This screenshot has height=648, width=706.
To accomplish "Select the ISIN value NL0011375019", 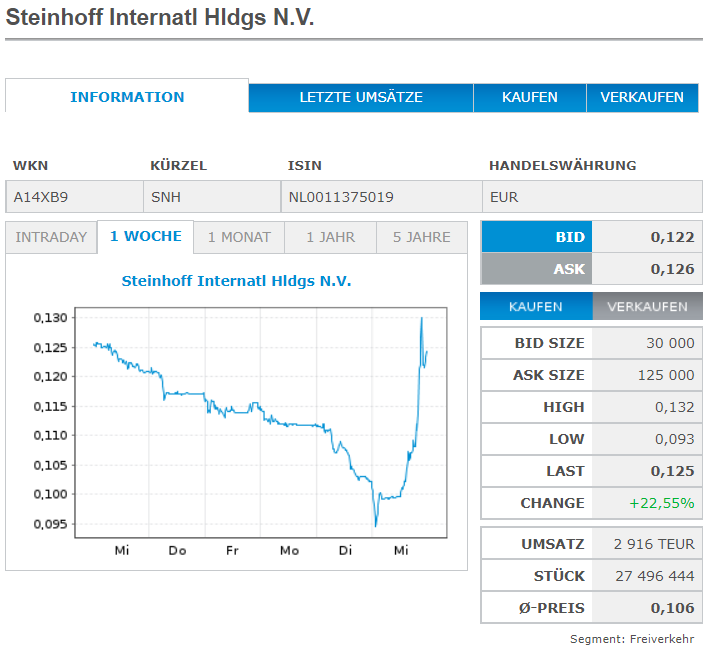I will pyautogui.click(x=341, y=197).
